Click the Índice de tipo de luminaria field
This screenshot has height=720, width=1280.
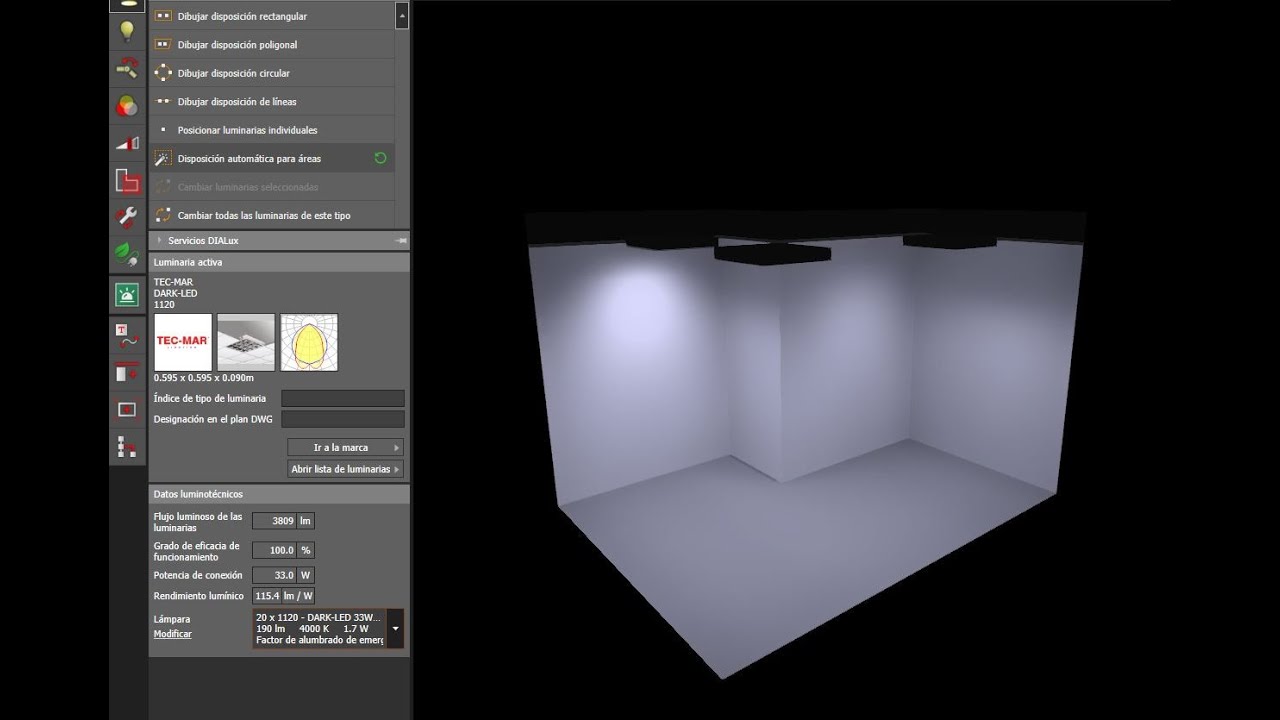(x=343, y=398)
